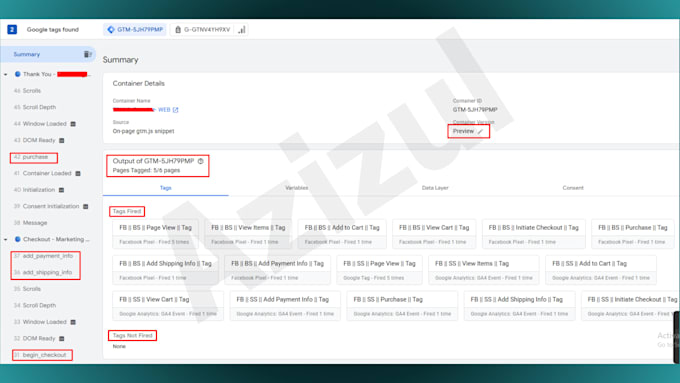Open the FB || BS || Purchase || Tag card
The image size is (680, 383).
pyautogui.click(x=633, y=234)
